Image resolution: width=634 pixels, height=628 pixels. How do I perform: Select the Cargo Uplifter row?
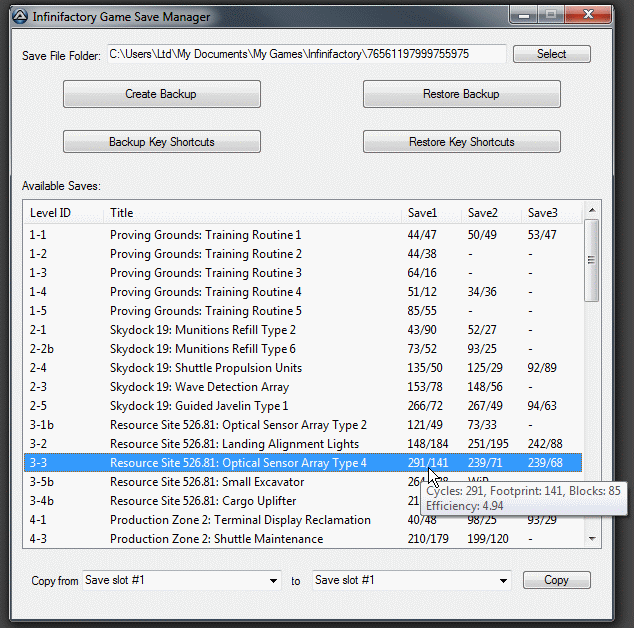point(303,501)
